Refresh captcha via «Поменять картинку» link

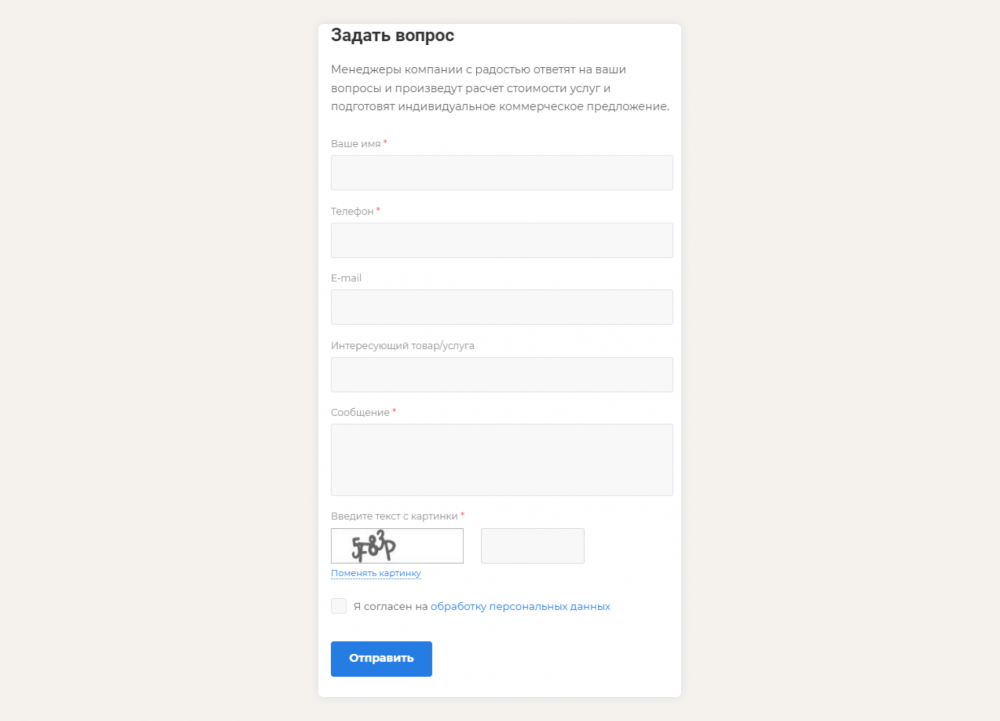(x=376, y=573)
